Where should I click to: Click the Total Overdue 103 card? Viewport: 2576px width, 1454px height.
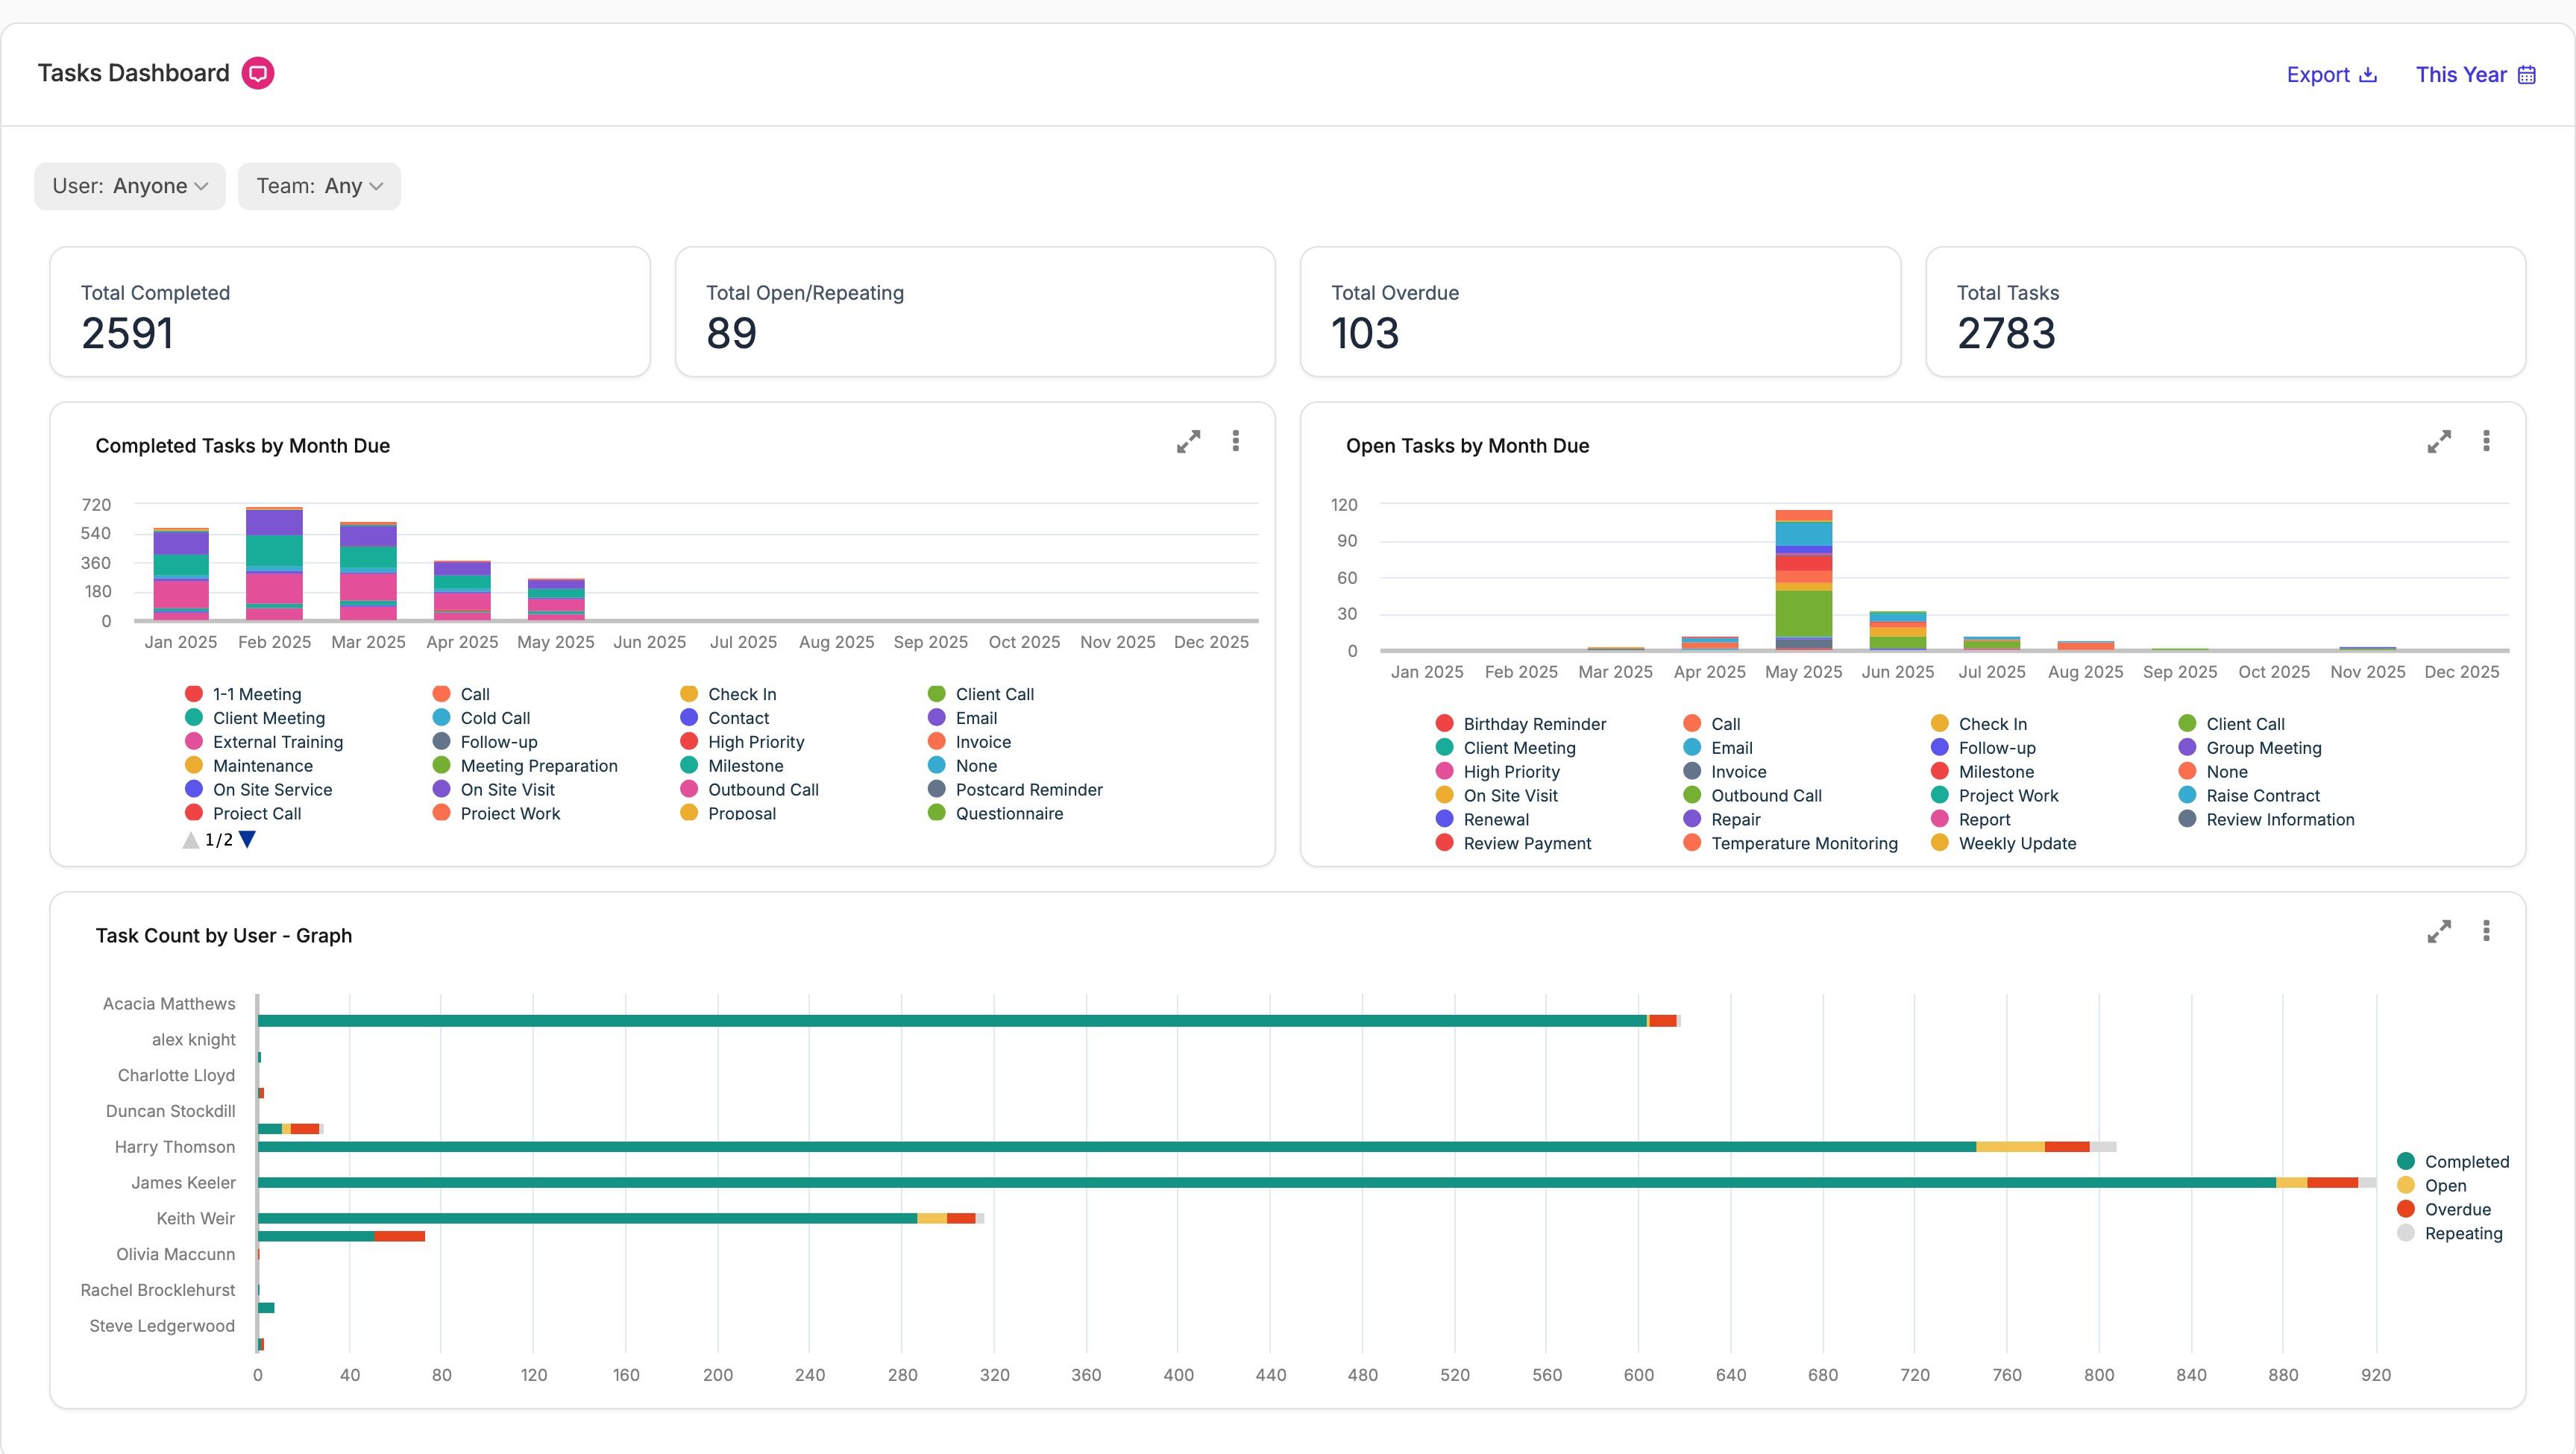1600,312
